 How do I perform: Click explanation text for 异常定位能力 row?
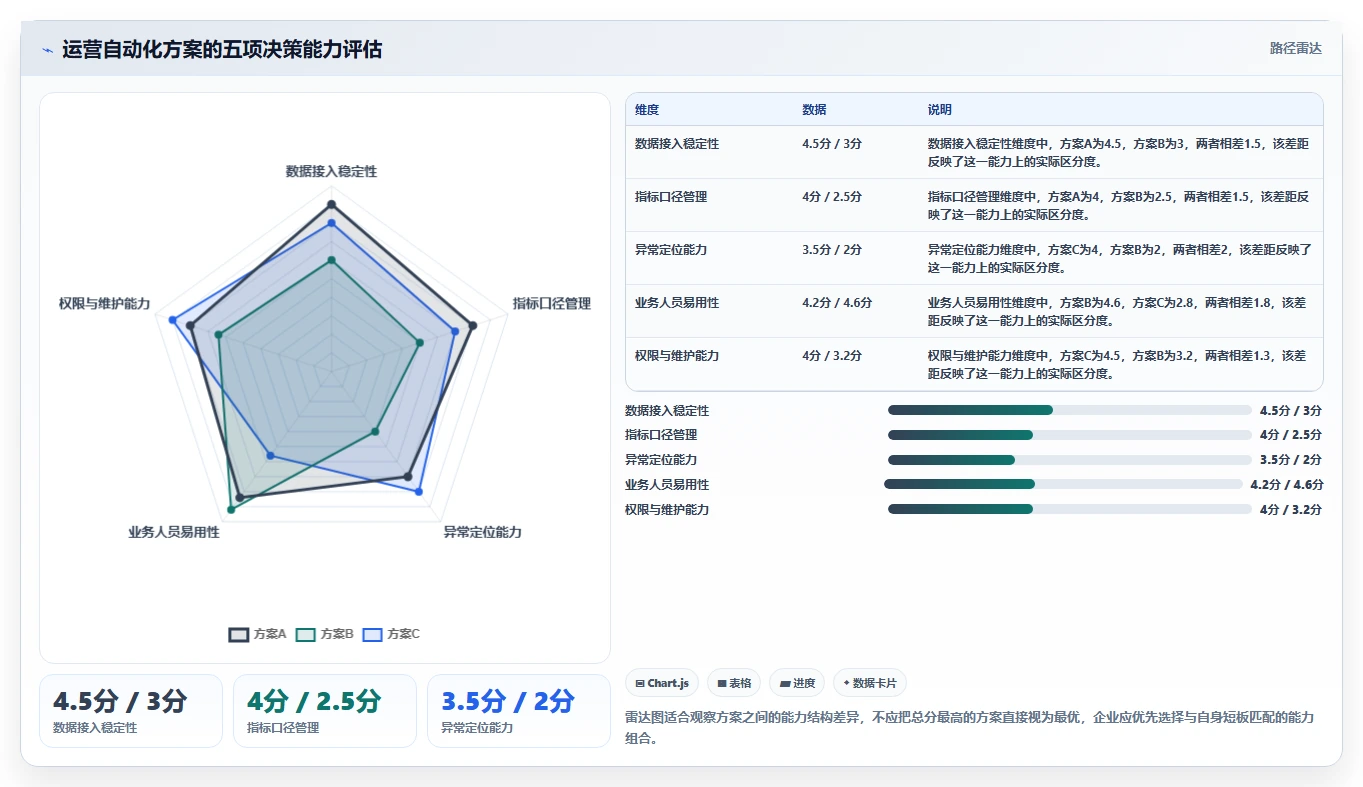[1119, 258]
